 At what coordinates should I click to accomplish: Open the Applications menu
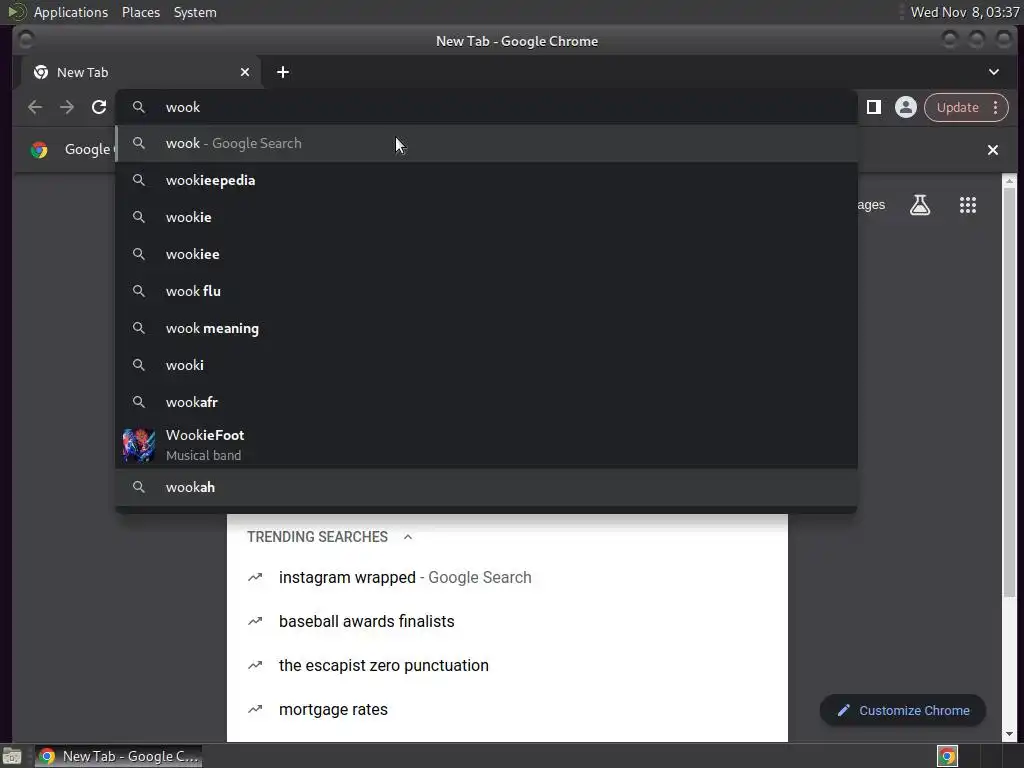71,12
